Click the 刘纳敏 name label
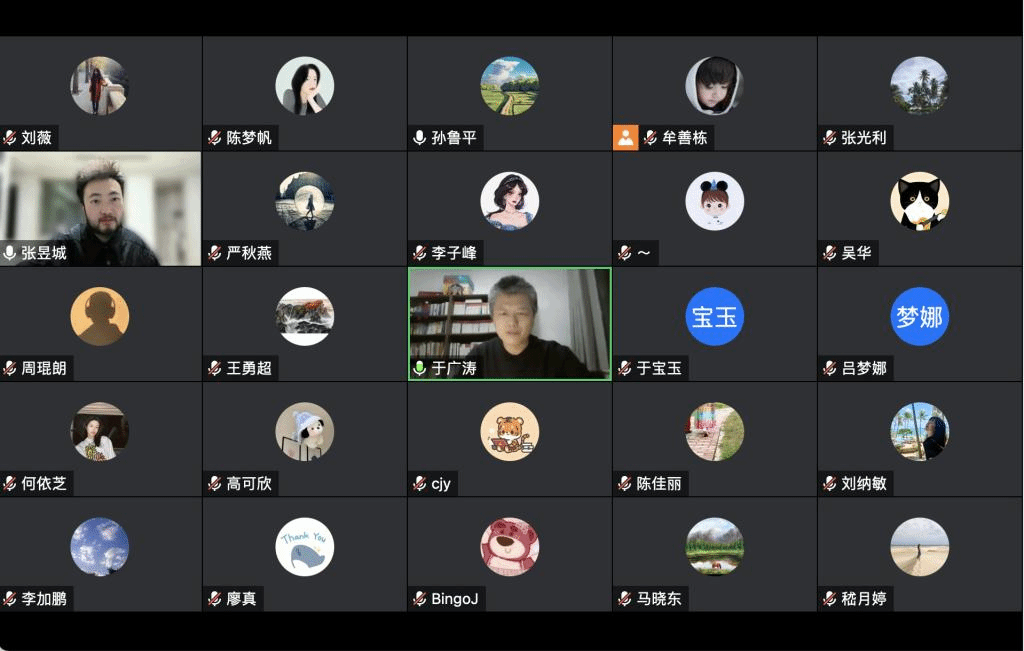 (x=863, y=484)
